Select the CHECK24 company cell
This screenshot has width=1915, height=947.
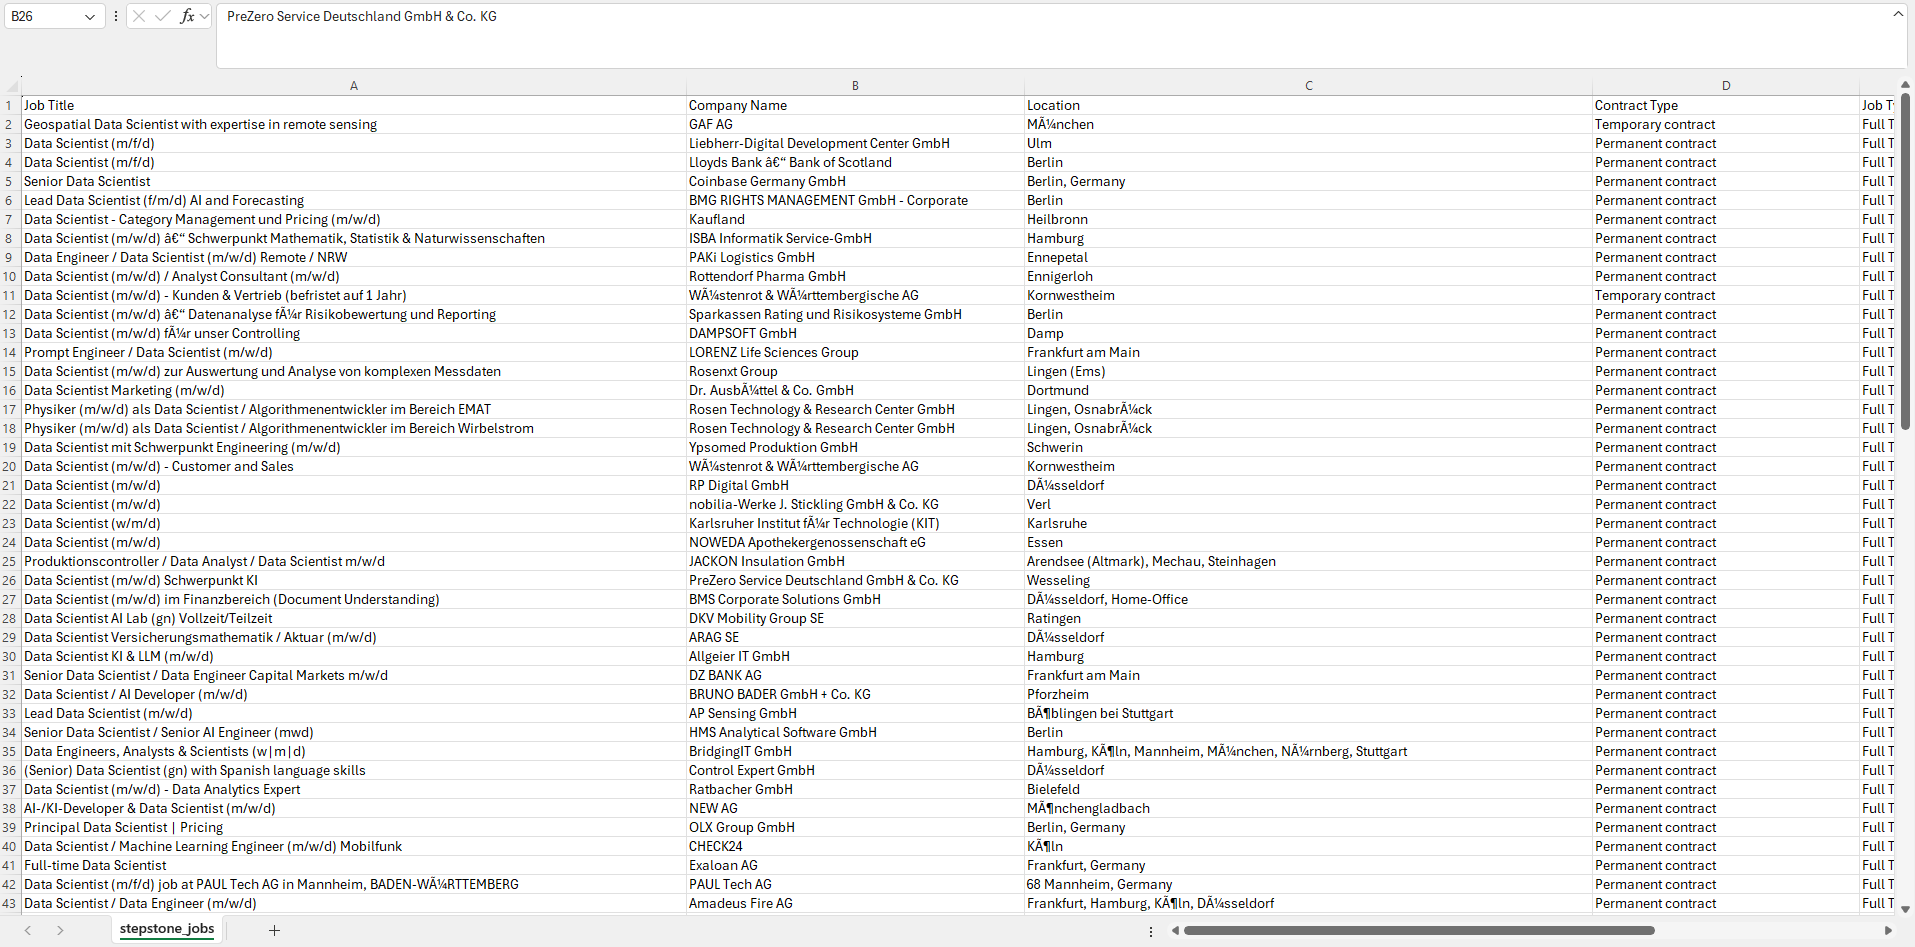[855, 846]
